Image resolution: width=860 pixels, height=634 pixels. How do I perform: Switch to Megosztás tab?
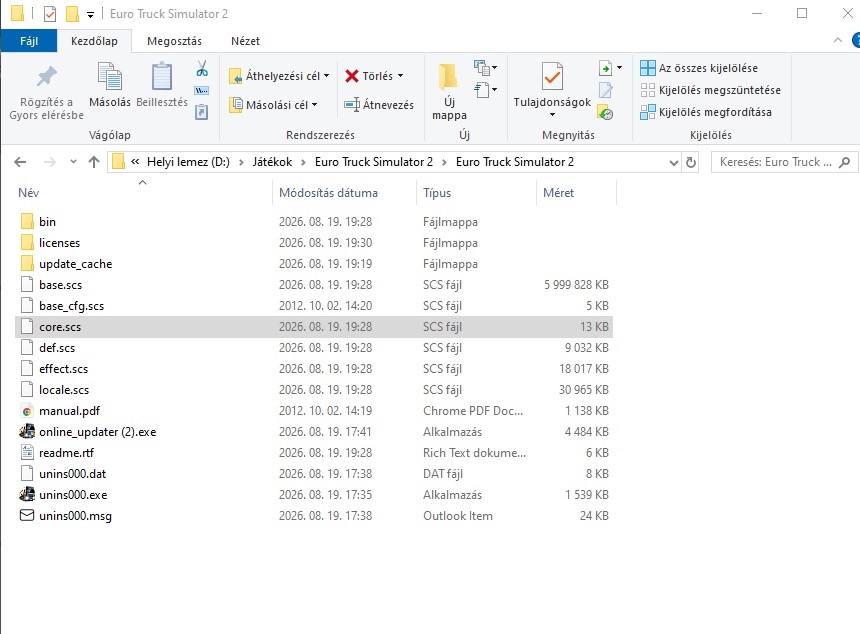pyautogui.click(x=174, y=41)
